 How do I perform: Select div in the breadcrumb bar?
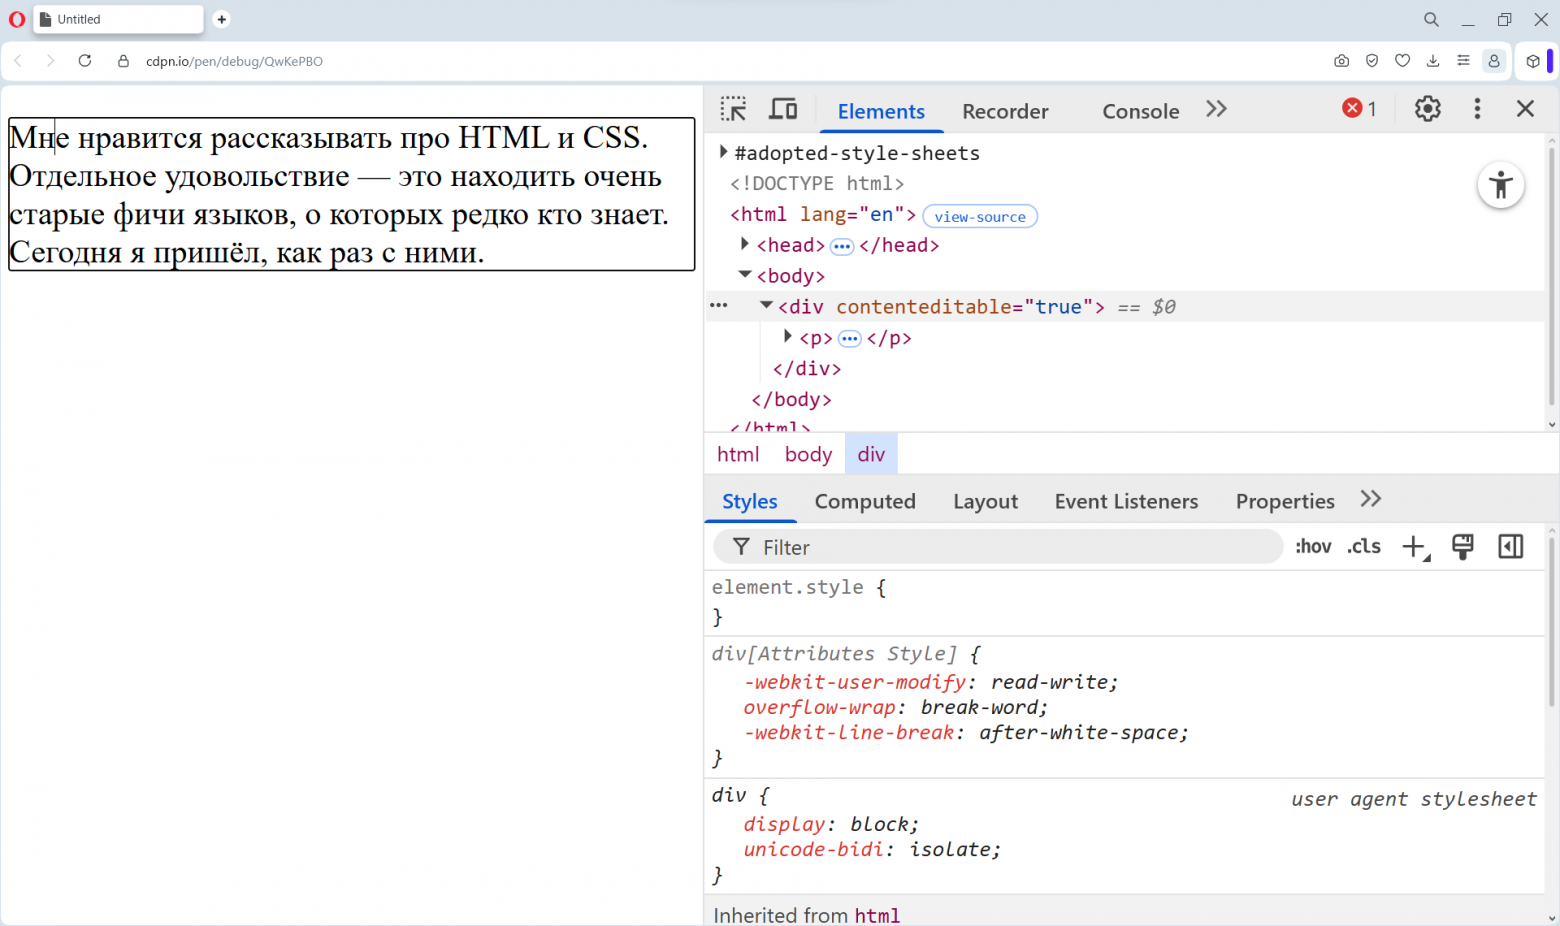coord(871,454)
